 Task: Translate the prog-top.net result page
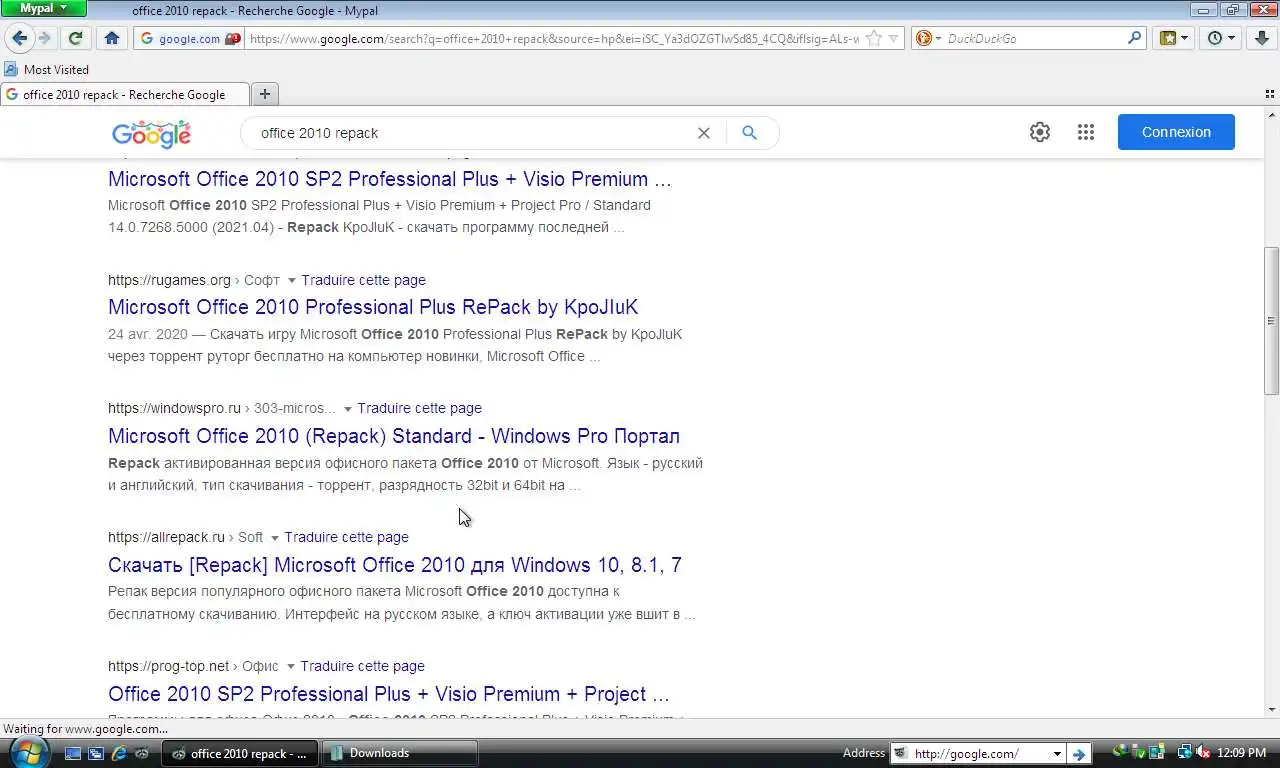coord(362,666)
